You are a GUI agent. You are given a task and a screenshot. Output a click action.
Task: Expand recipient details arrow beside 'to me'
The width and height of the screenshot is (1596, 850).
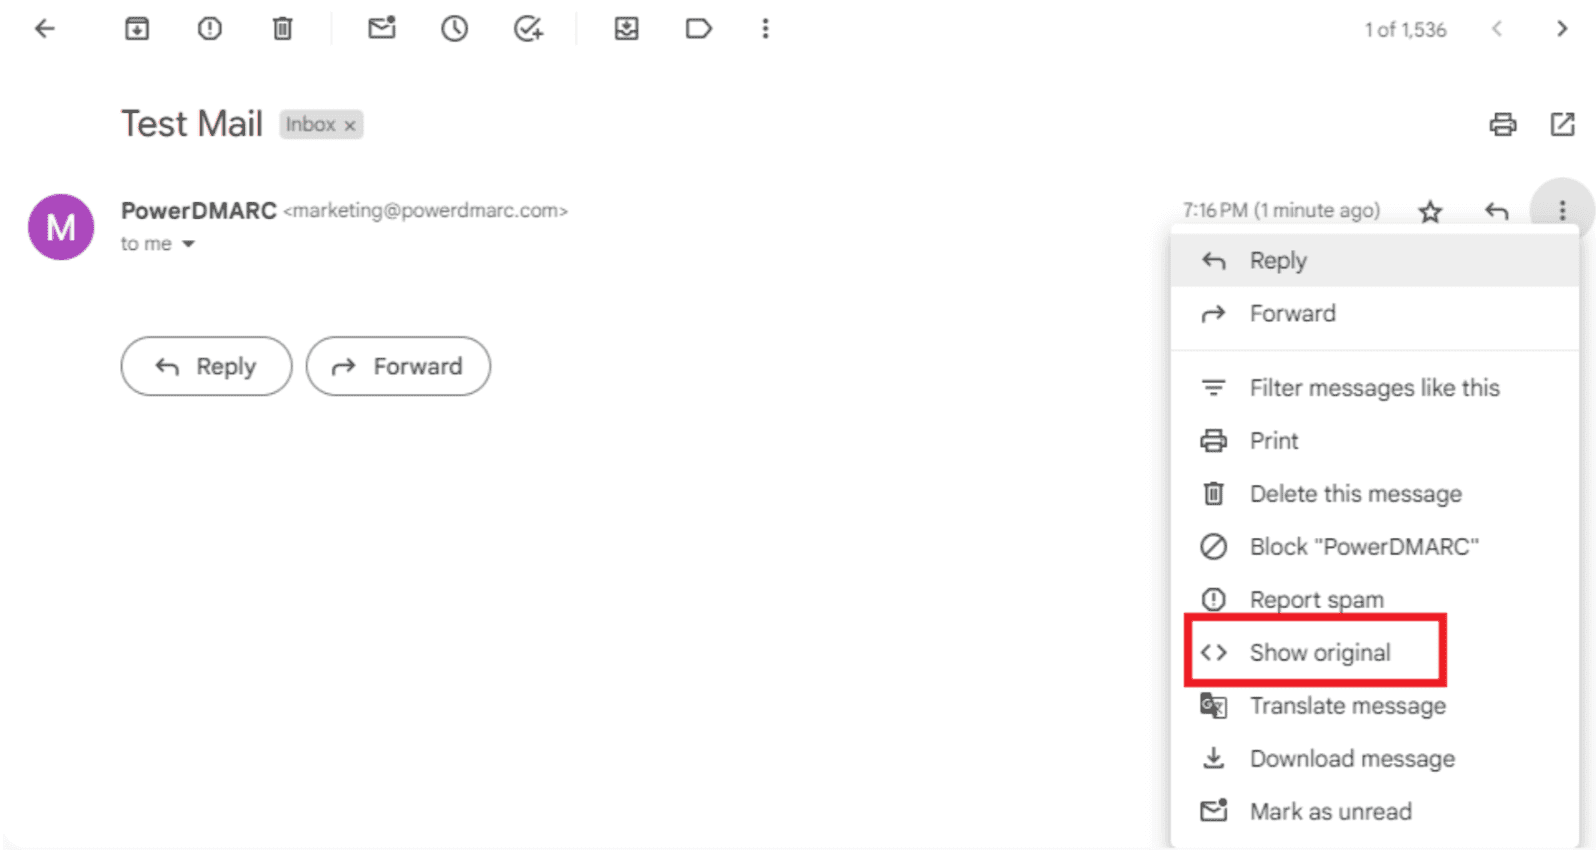pos(188,244)
